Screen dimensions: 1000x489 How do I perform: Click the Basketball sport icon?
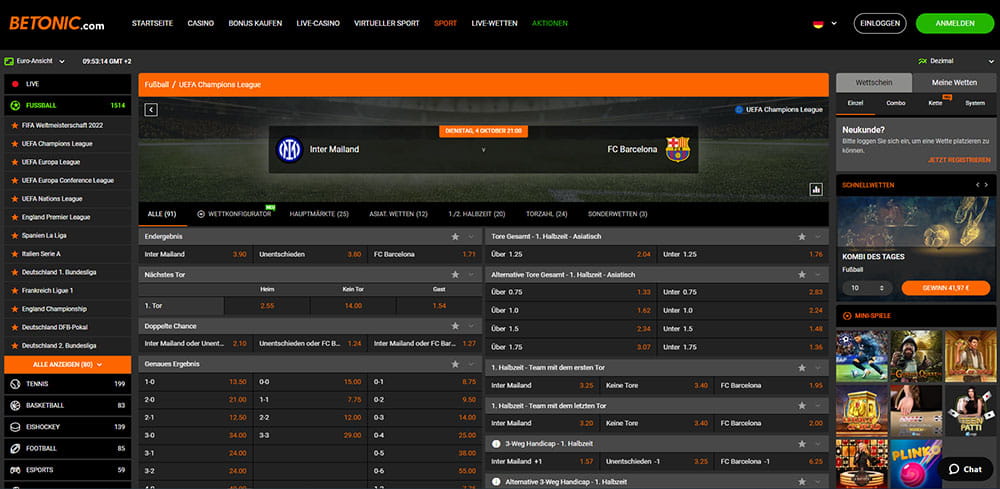pos(15,405)
